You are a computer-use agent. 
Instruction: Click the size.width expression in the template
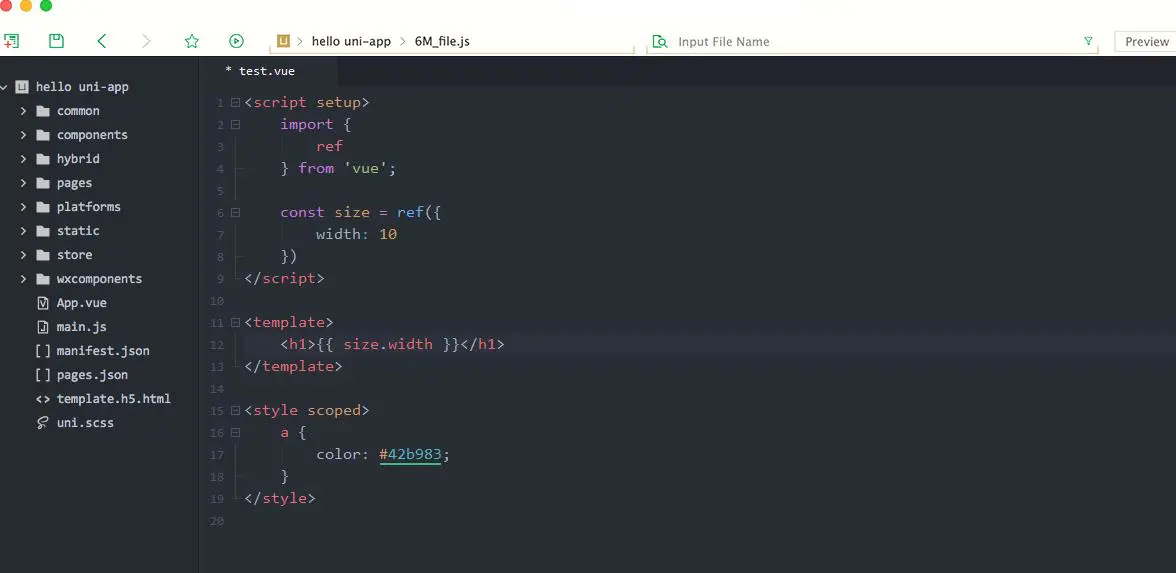tap(388, 344)
